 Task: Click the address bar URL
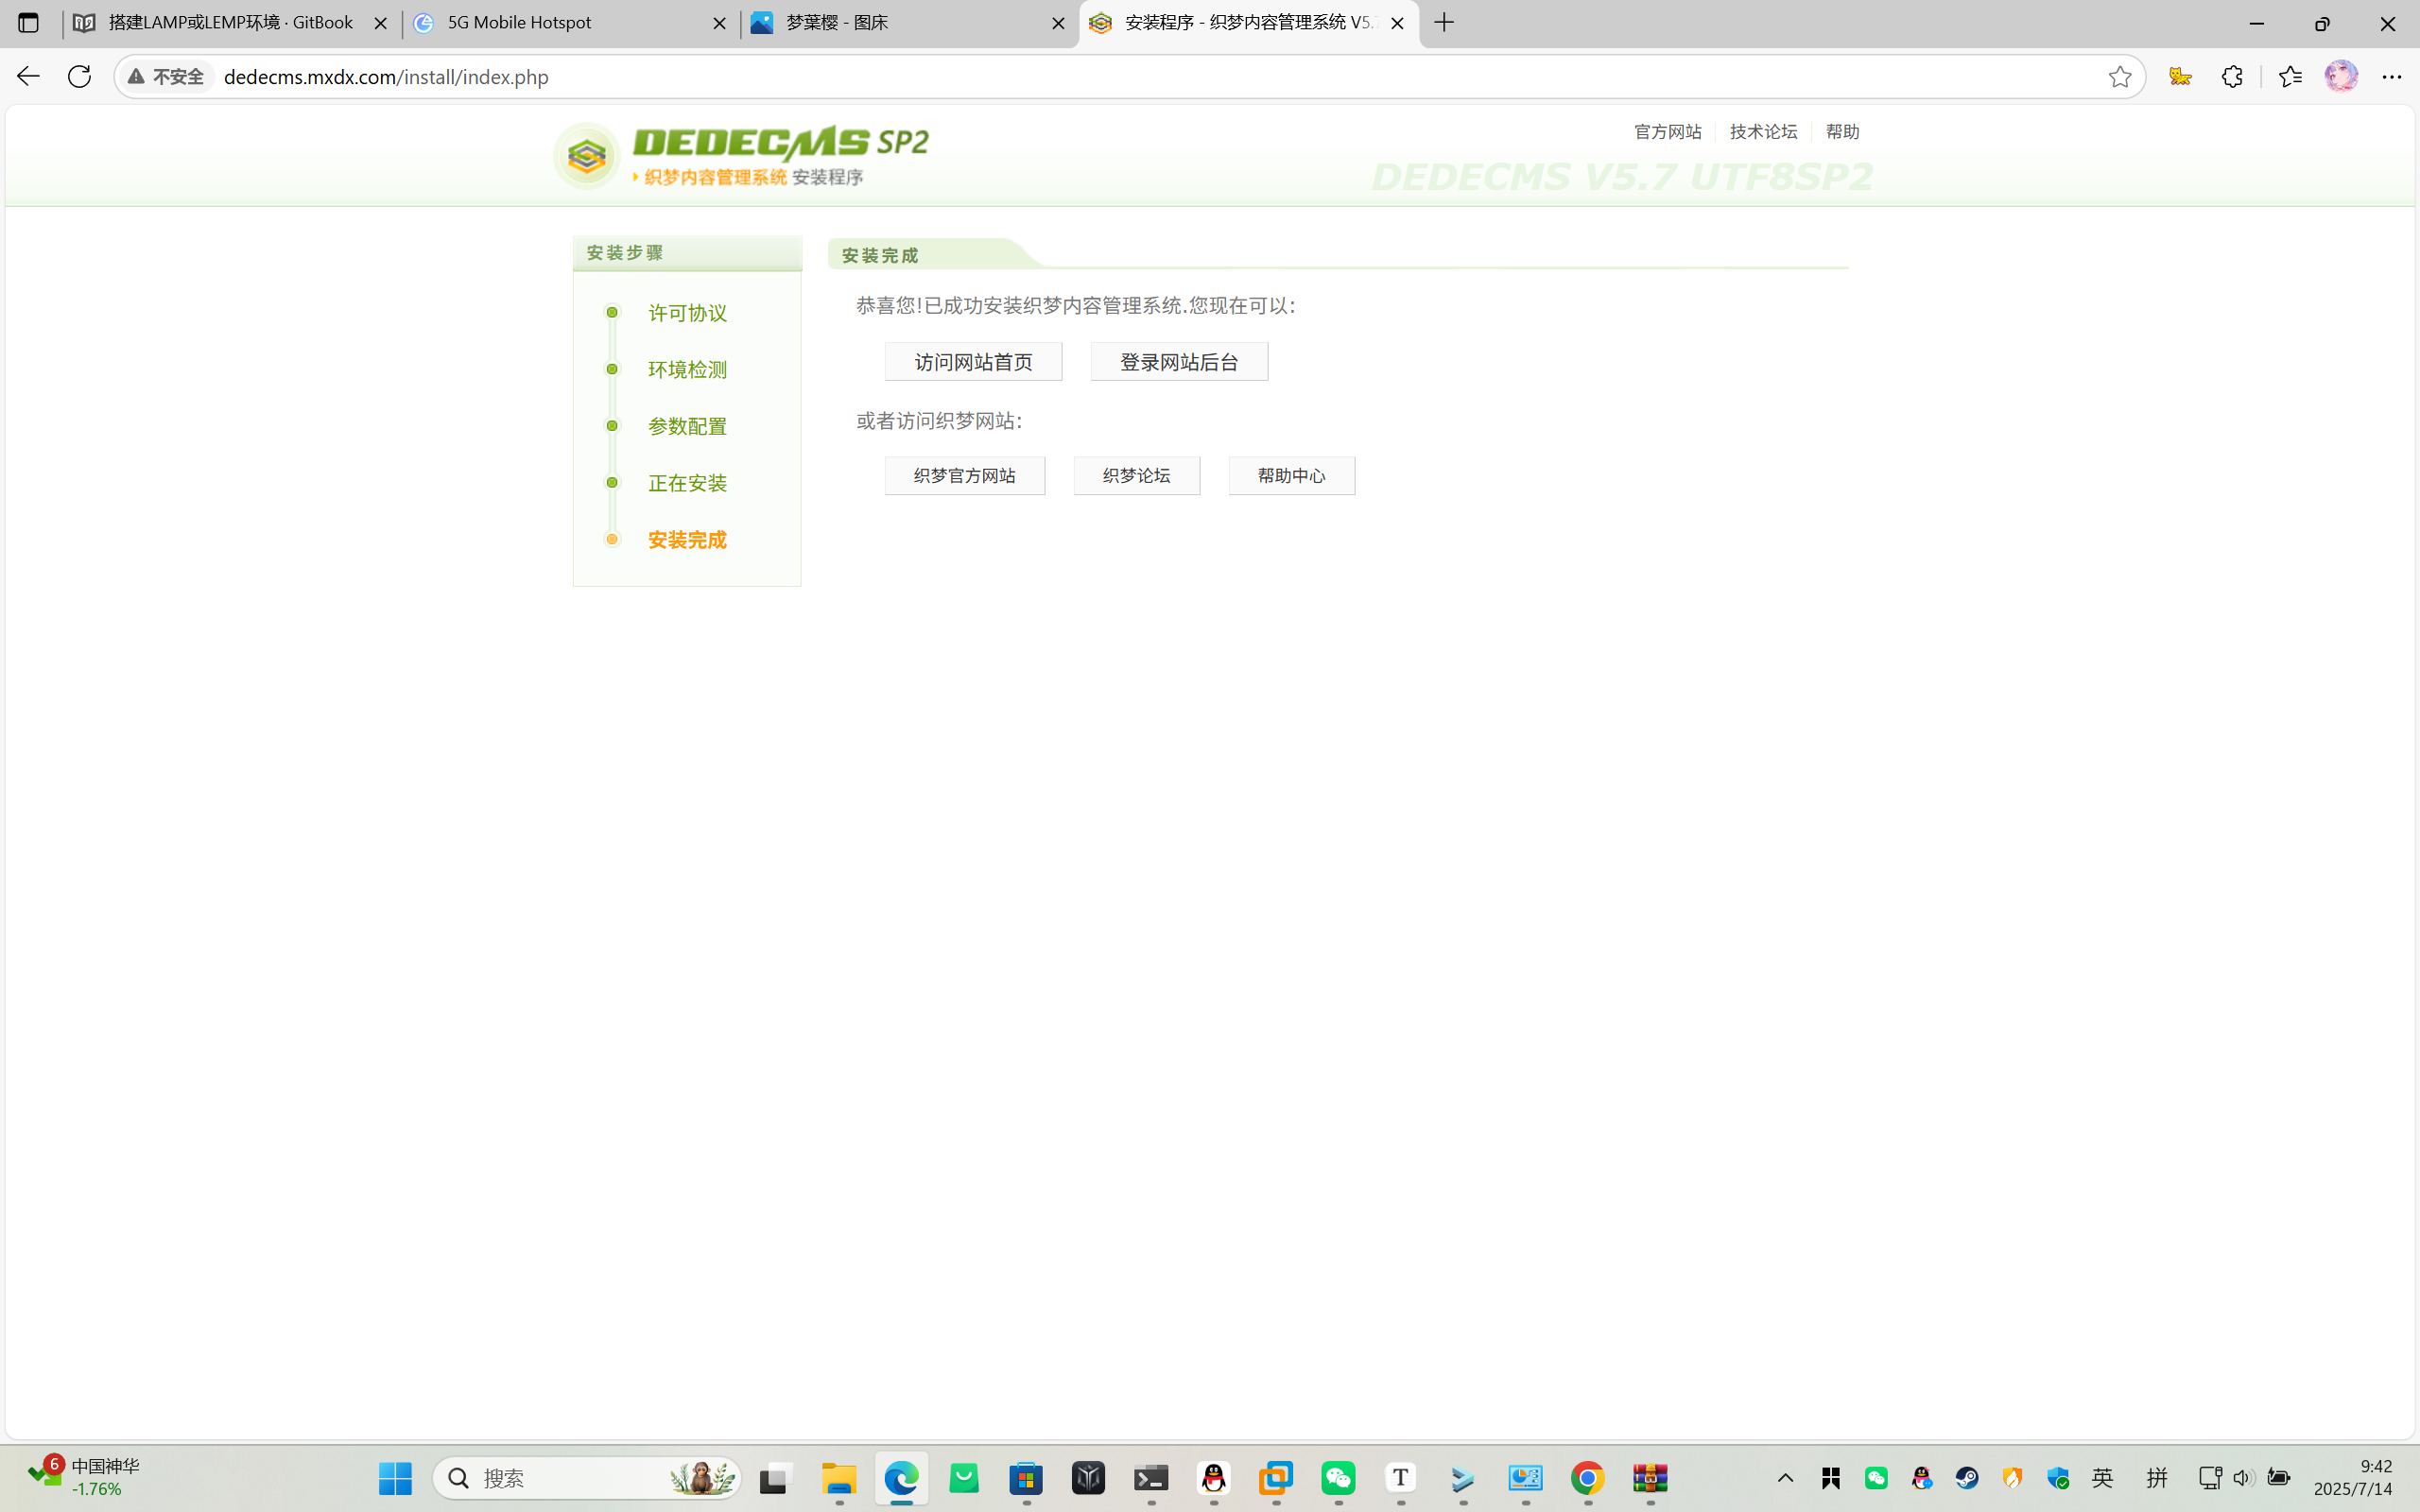click(x=386, y=77)
